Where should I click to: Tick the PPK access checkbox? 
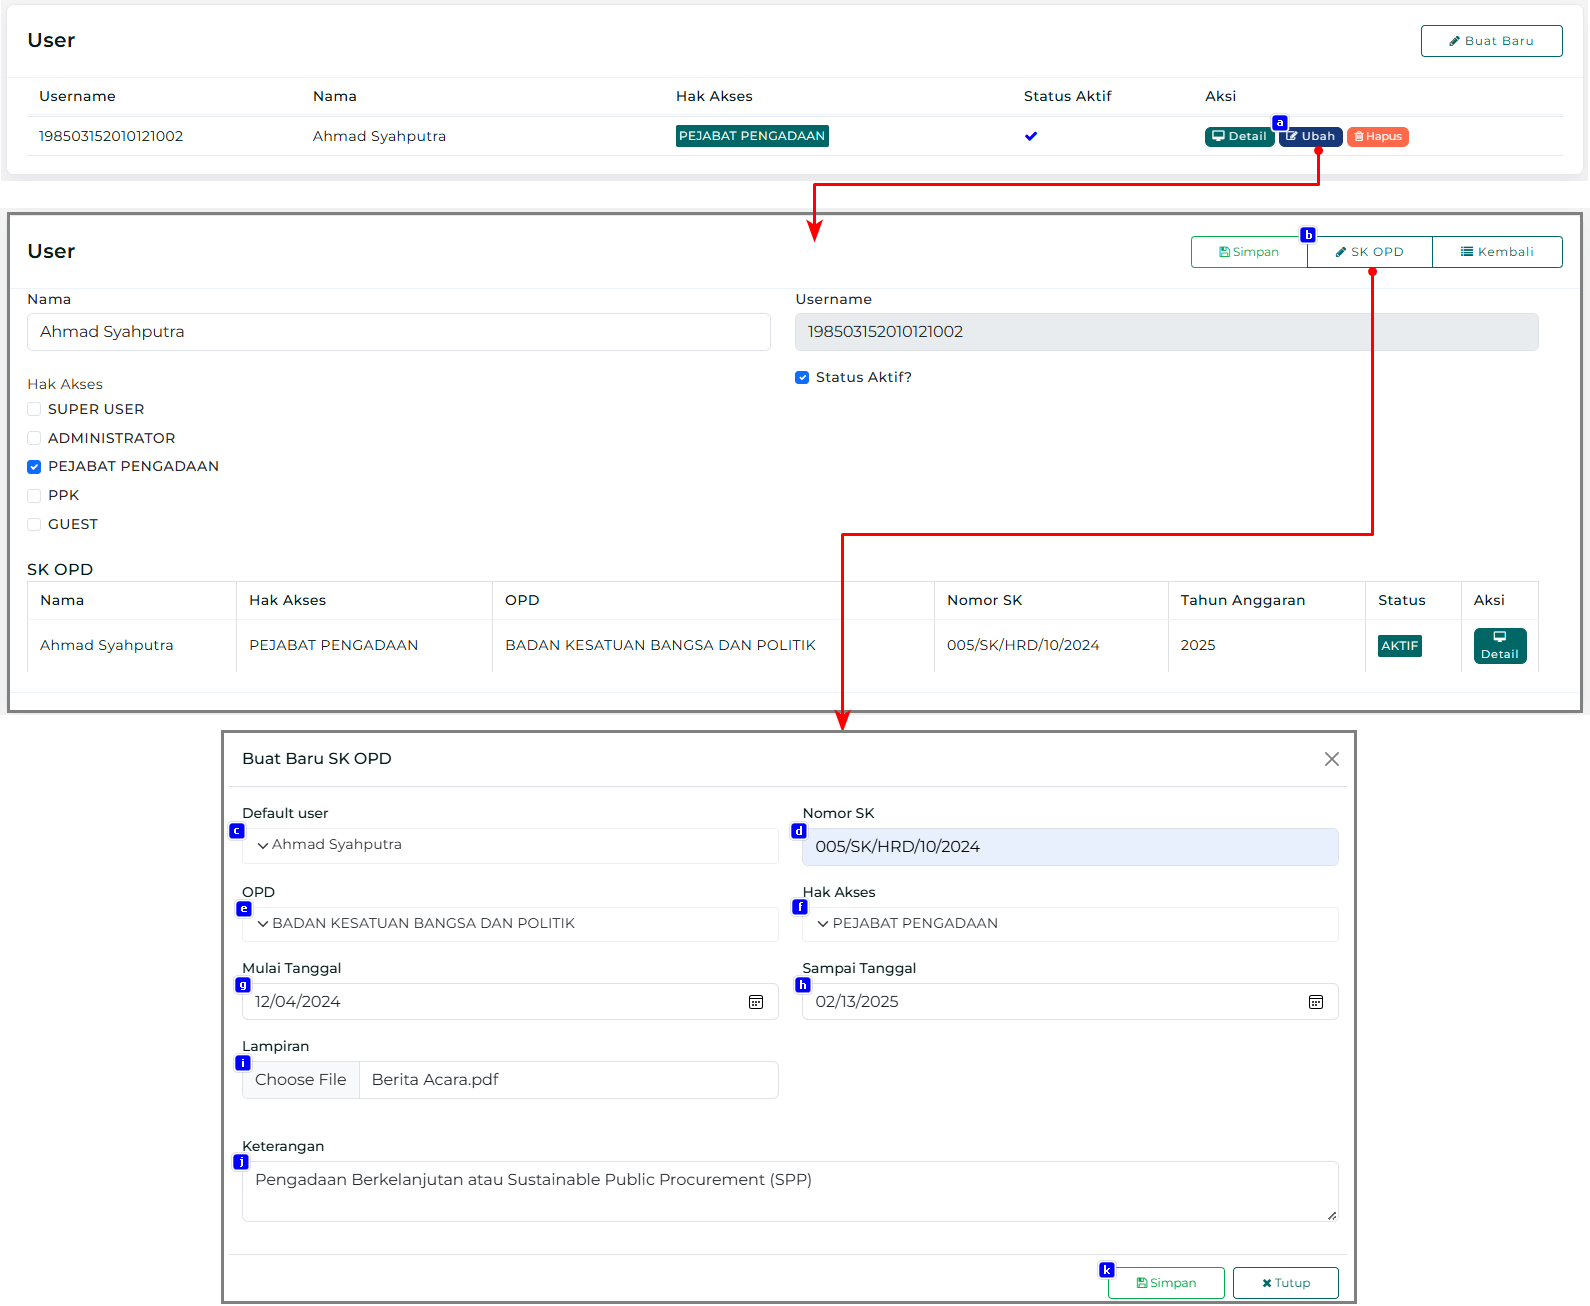coord(35,496)
